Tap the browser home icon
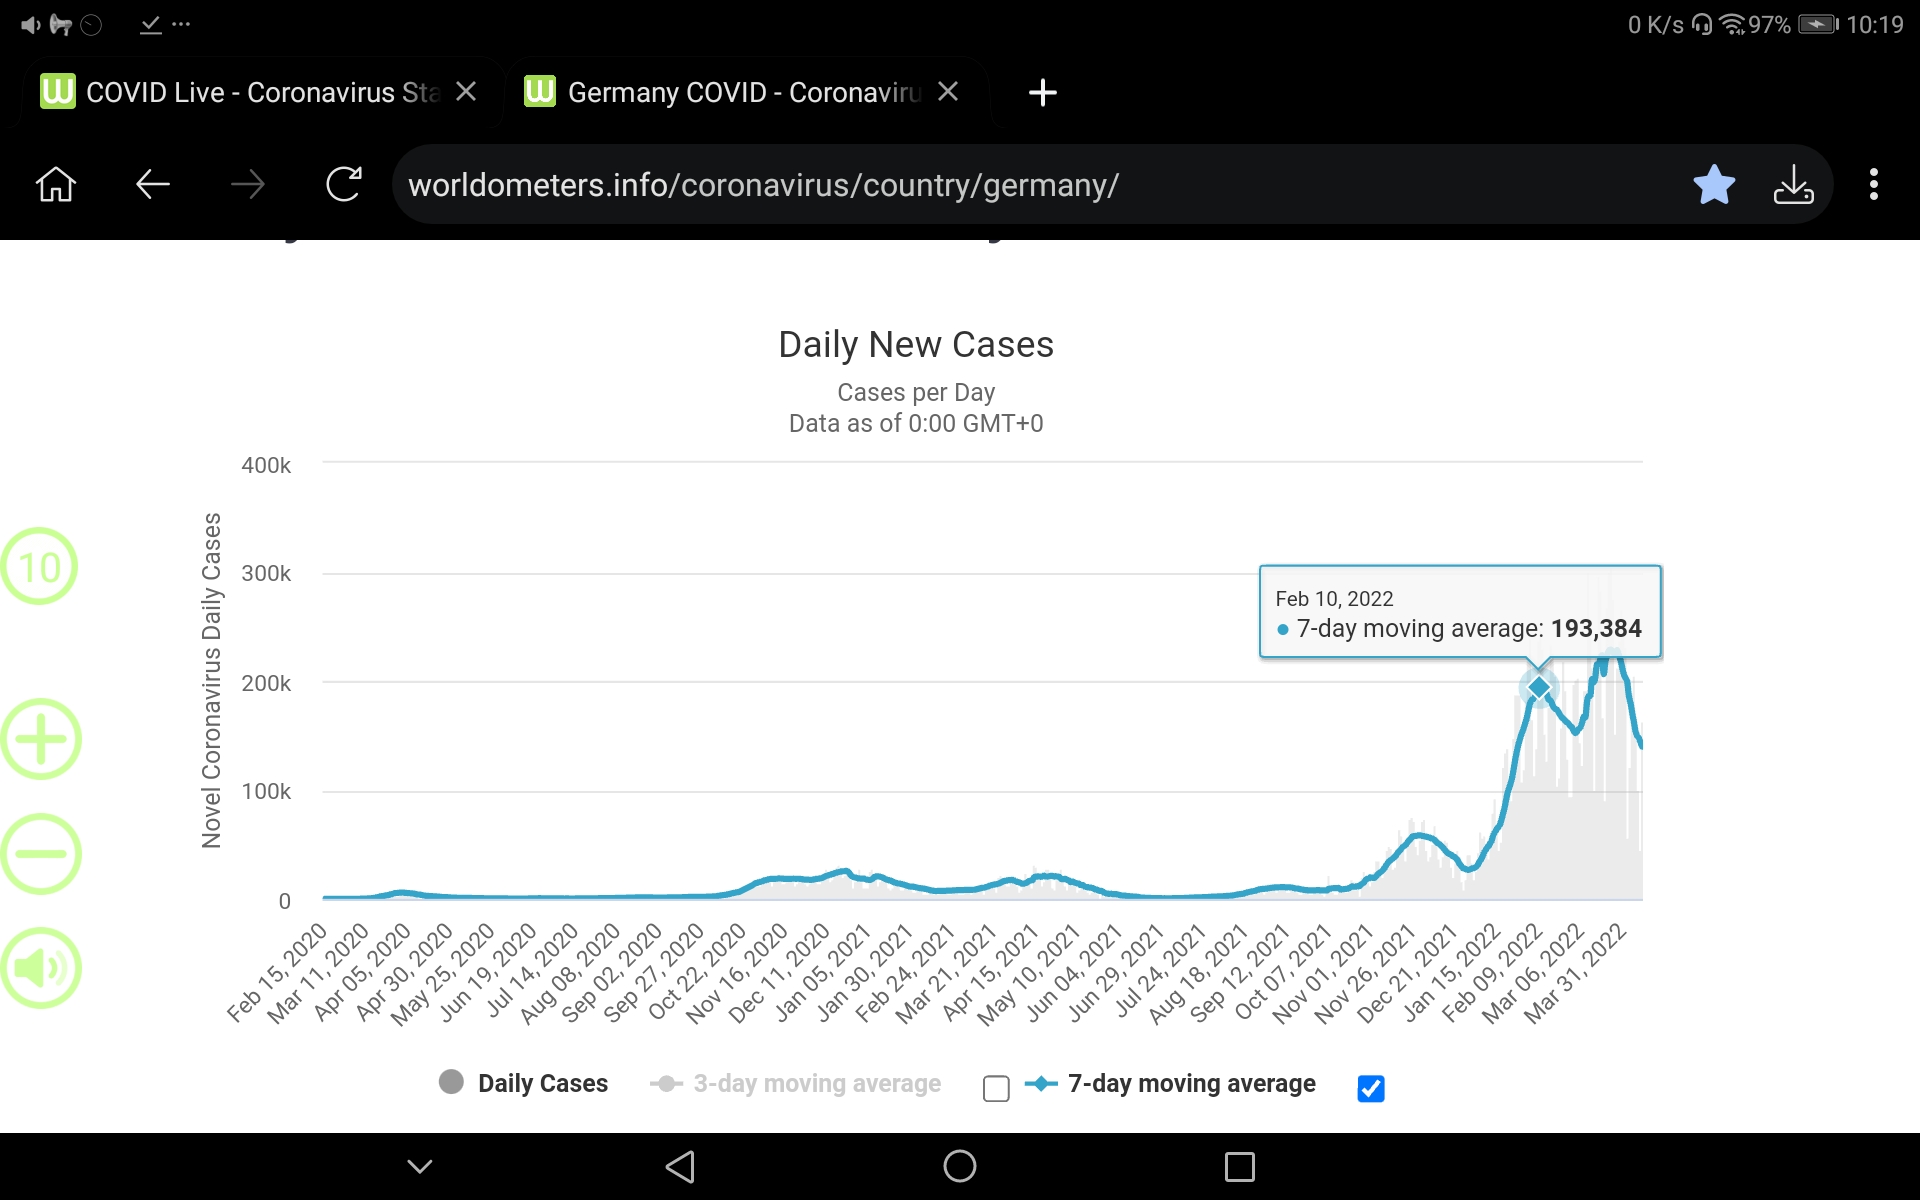The image size is (1920, 1200). click(x=56, y=185)
